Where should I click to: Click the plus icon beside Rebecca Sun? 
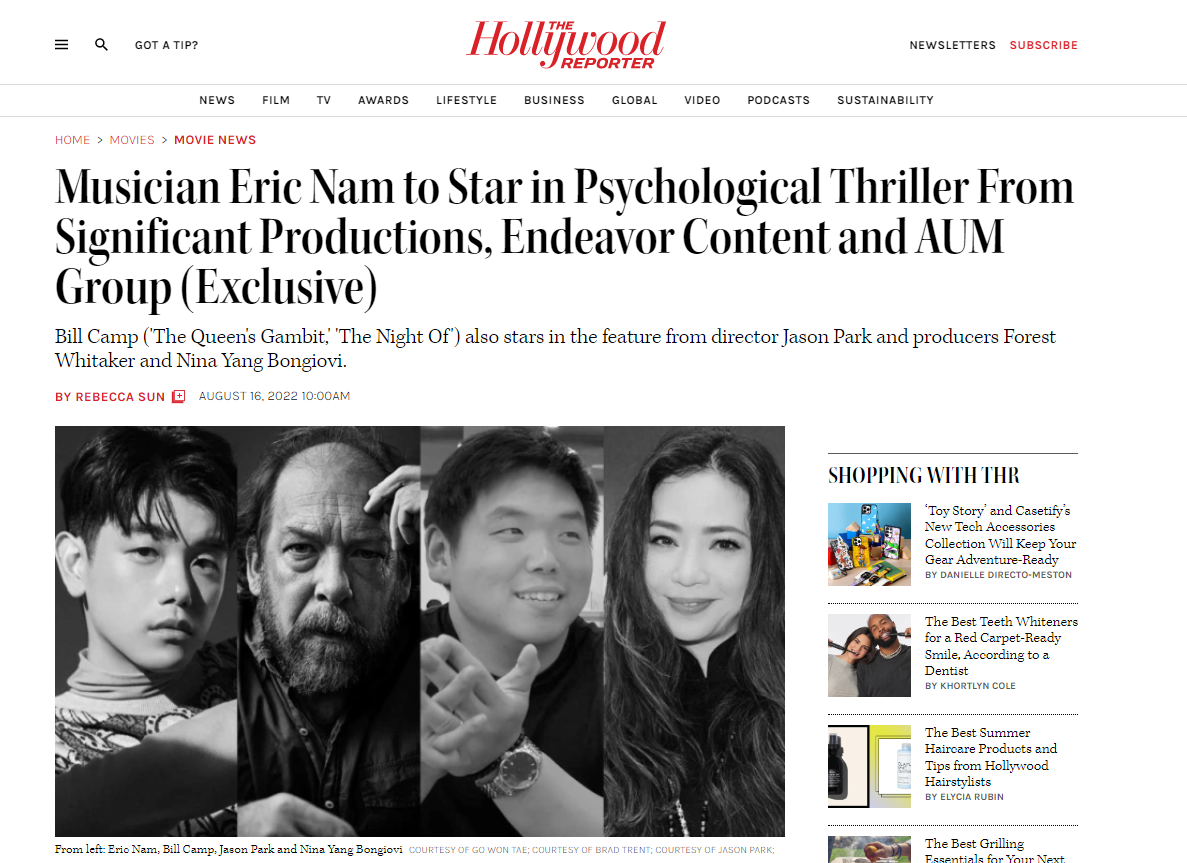click(179, 396)
